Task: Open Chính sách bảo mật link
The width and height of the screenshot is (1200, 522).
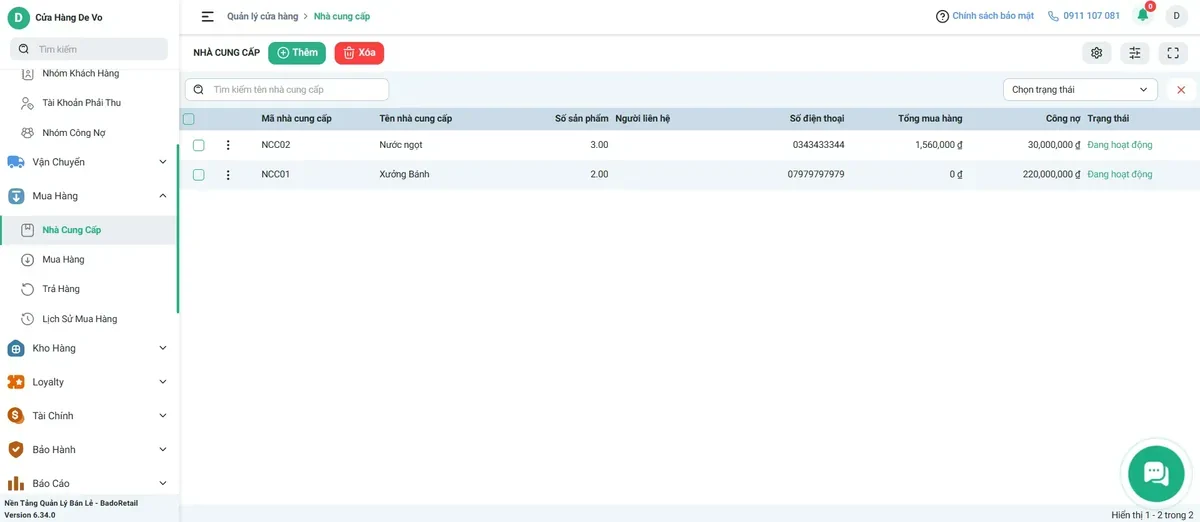Action: click(993, 16)
